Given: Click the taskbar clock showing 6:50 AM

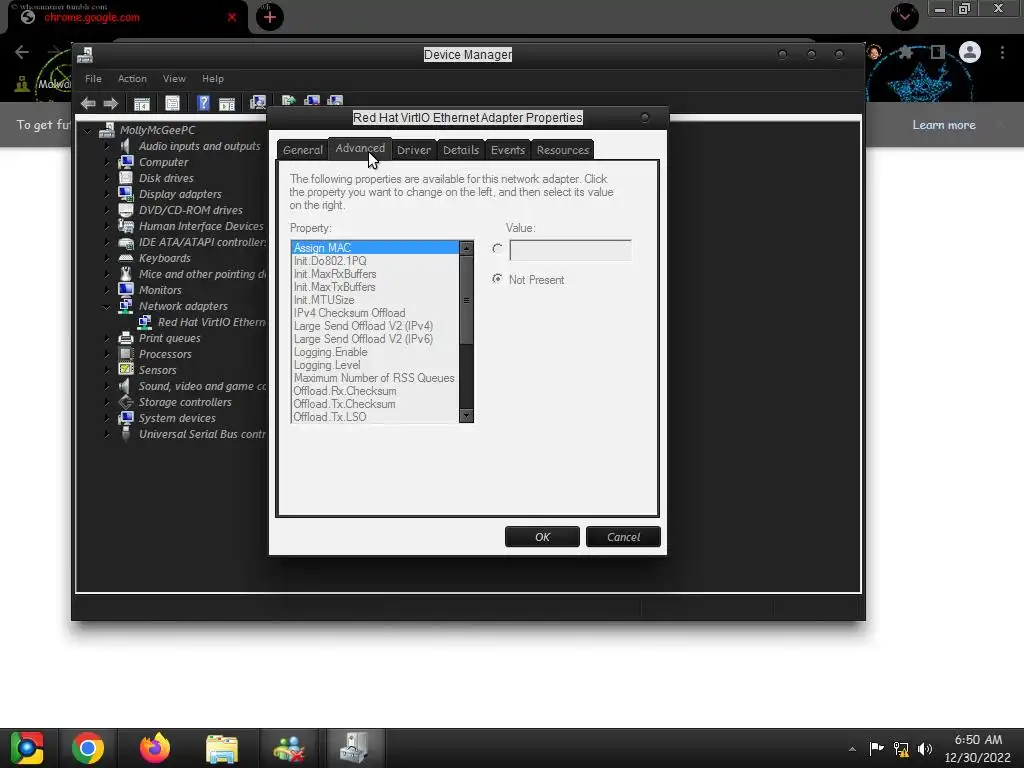Looking at the screenshot, I should (977, 748).
